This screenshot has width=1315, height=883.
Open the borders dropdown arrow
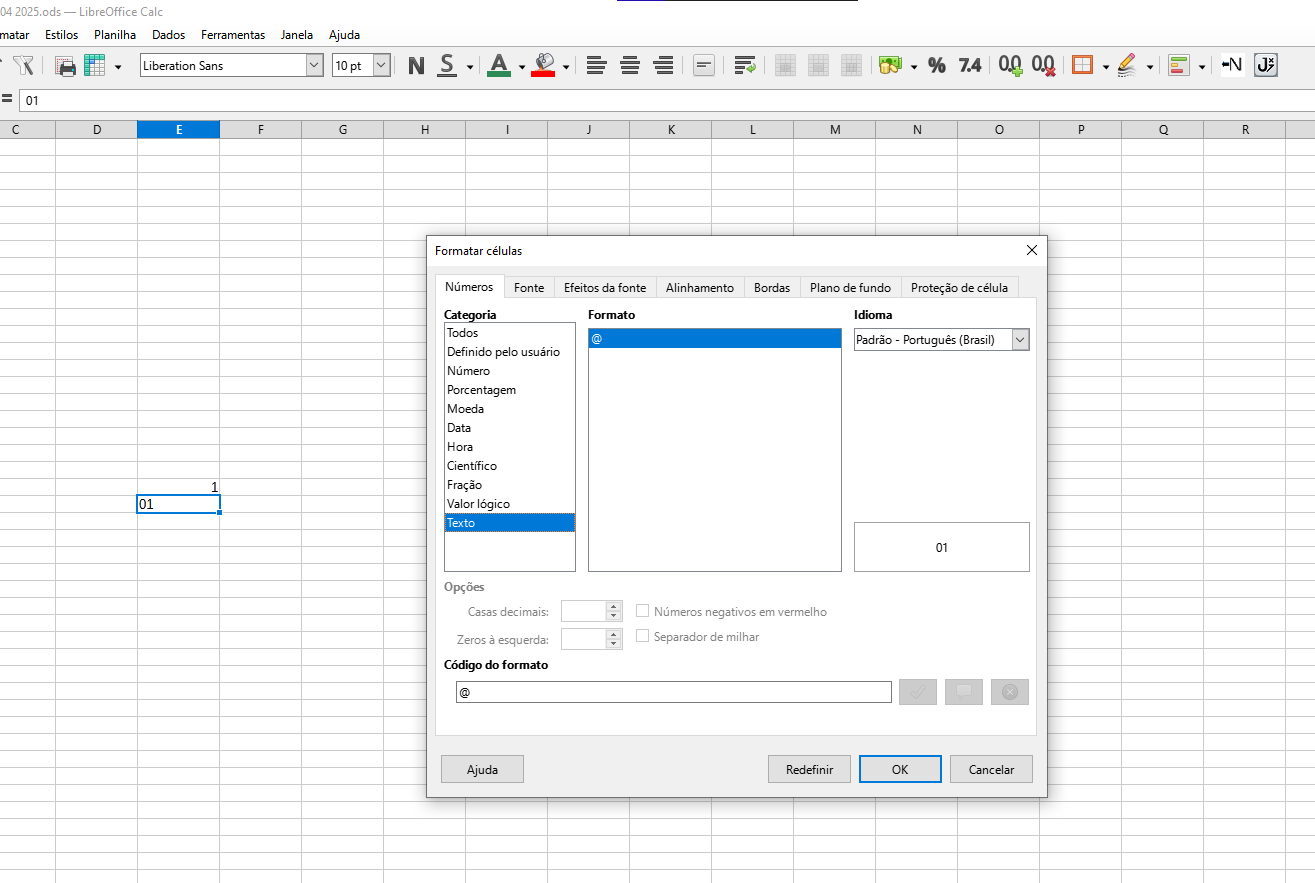[1105, 67]
